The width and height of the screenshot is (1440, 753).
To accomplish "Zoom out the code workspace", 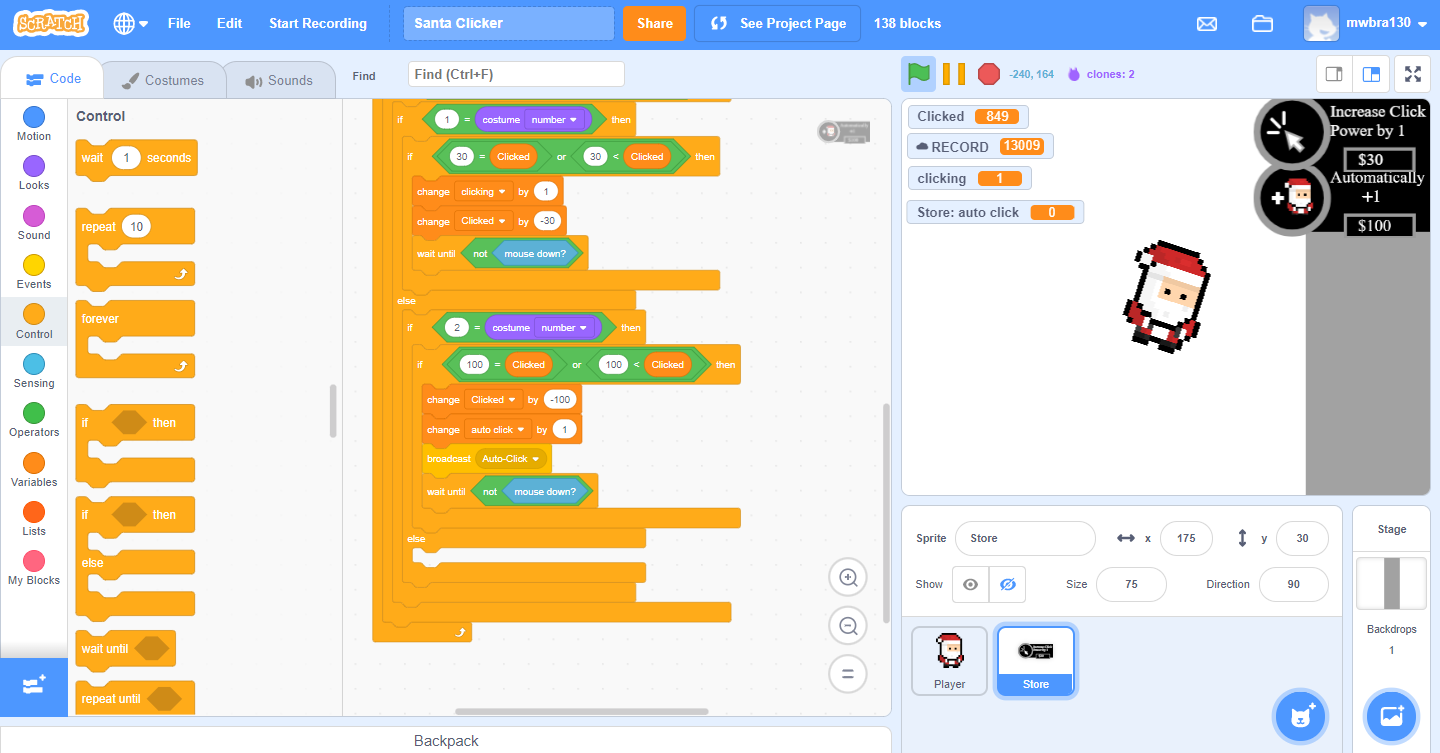I will 848,626.
